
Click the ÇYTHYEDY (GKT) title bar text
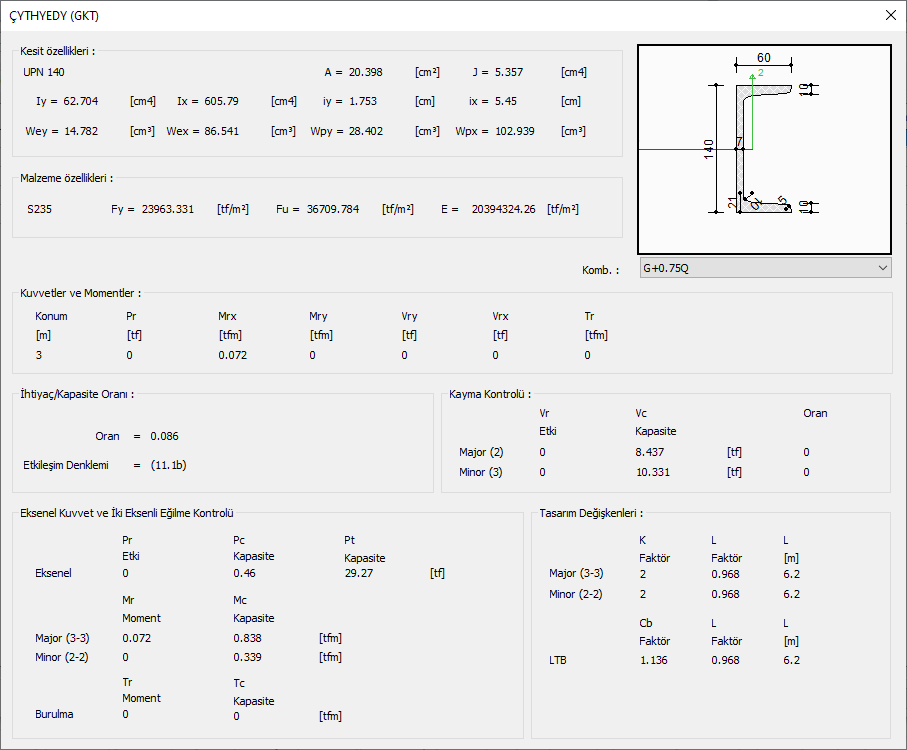54,16
